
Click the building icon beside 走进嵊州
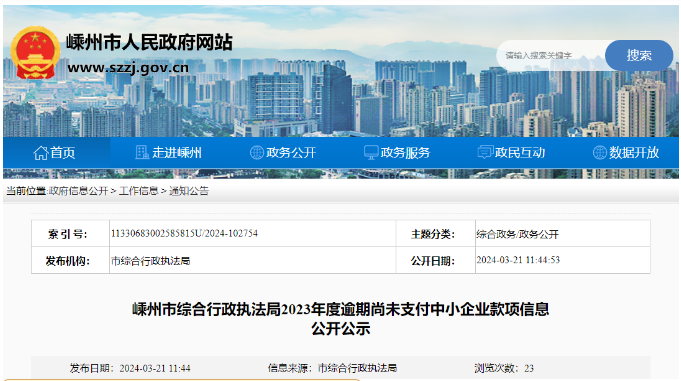[142, 152]
